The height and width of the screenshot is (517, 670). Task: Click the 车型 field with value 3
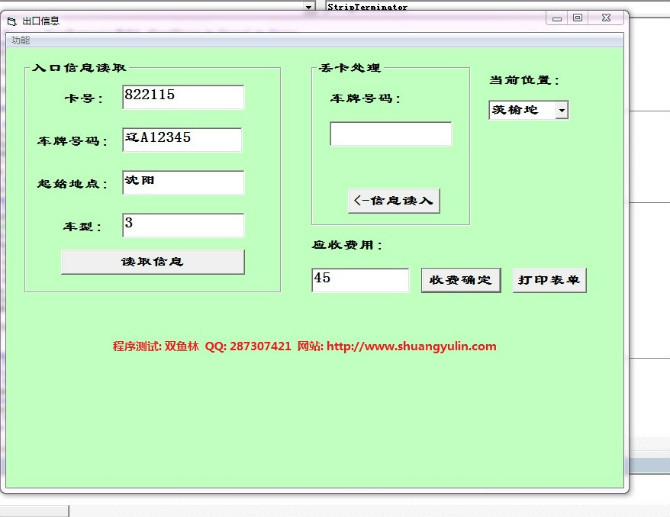coord(183,225)
